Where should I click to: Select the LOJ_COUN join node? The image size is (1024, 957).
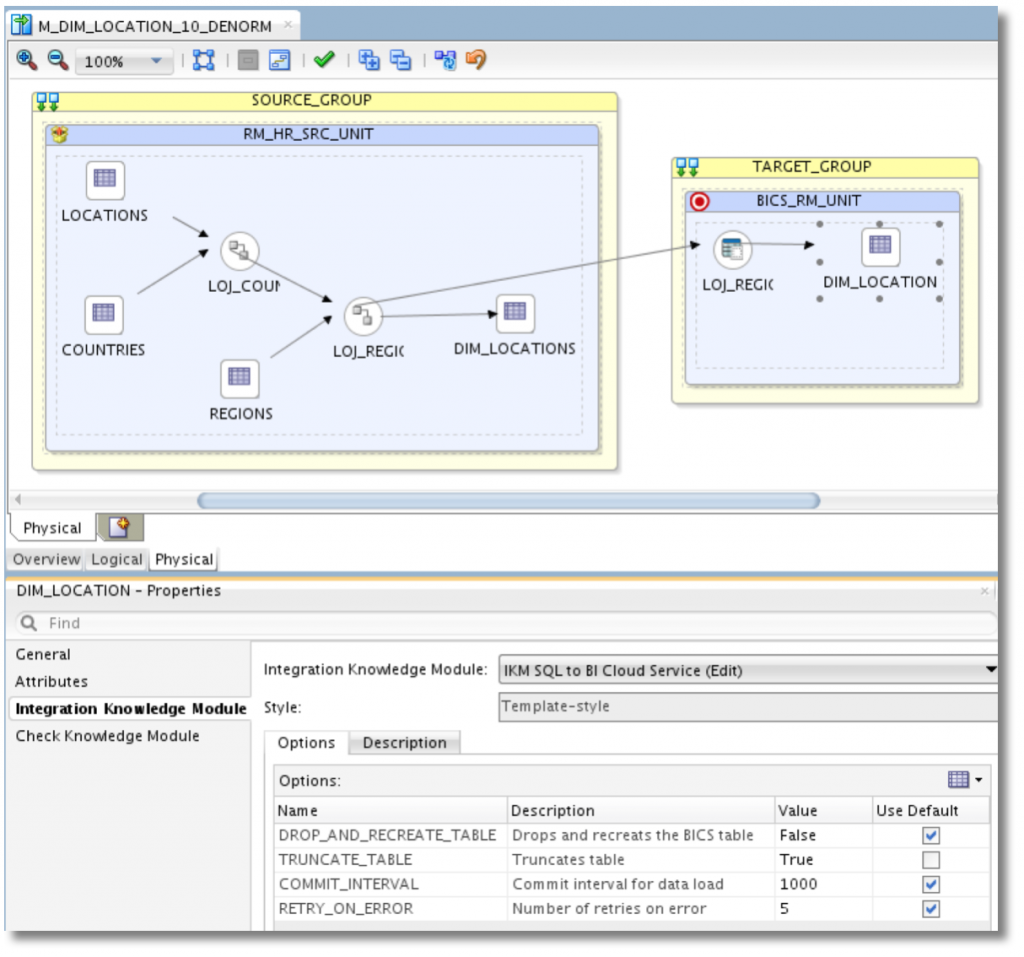point(240,251)
